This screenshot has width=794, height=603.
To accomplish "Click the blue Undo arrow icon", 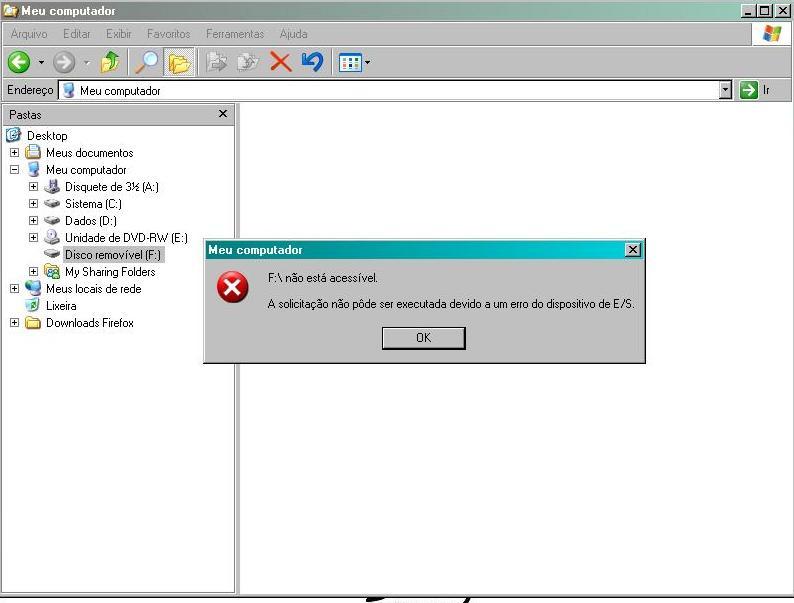I will click(312, 62).
